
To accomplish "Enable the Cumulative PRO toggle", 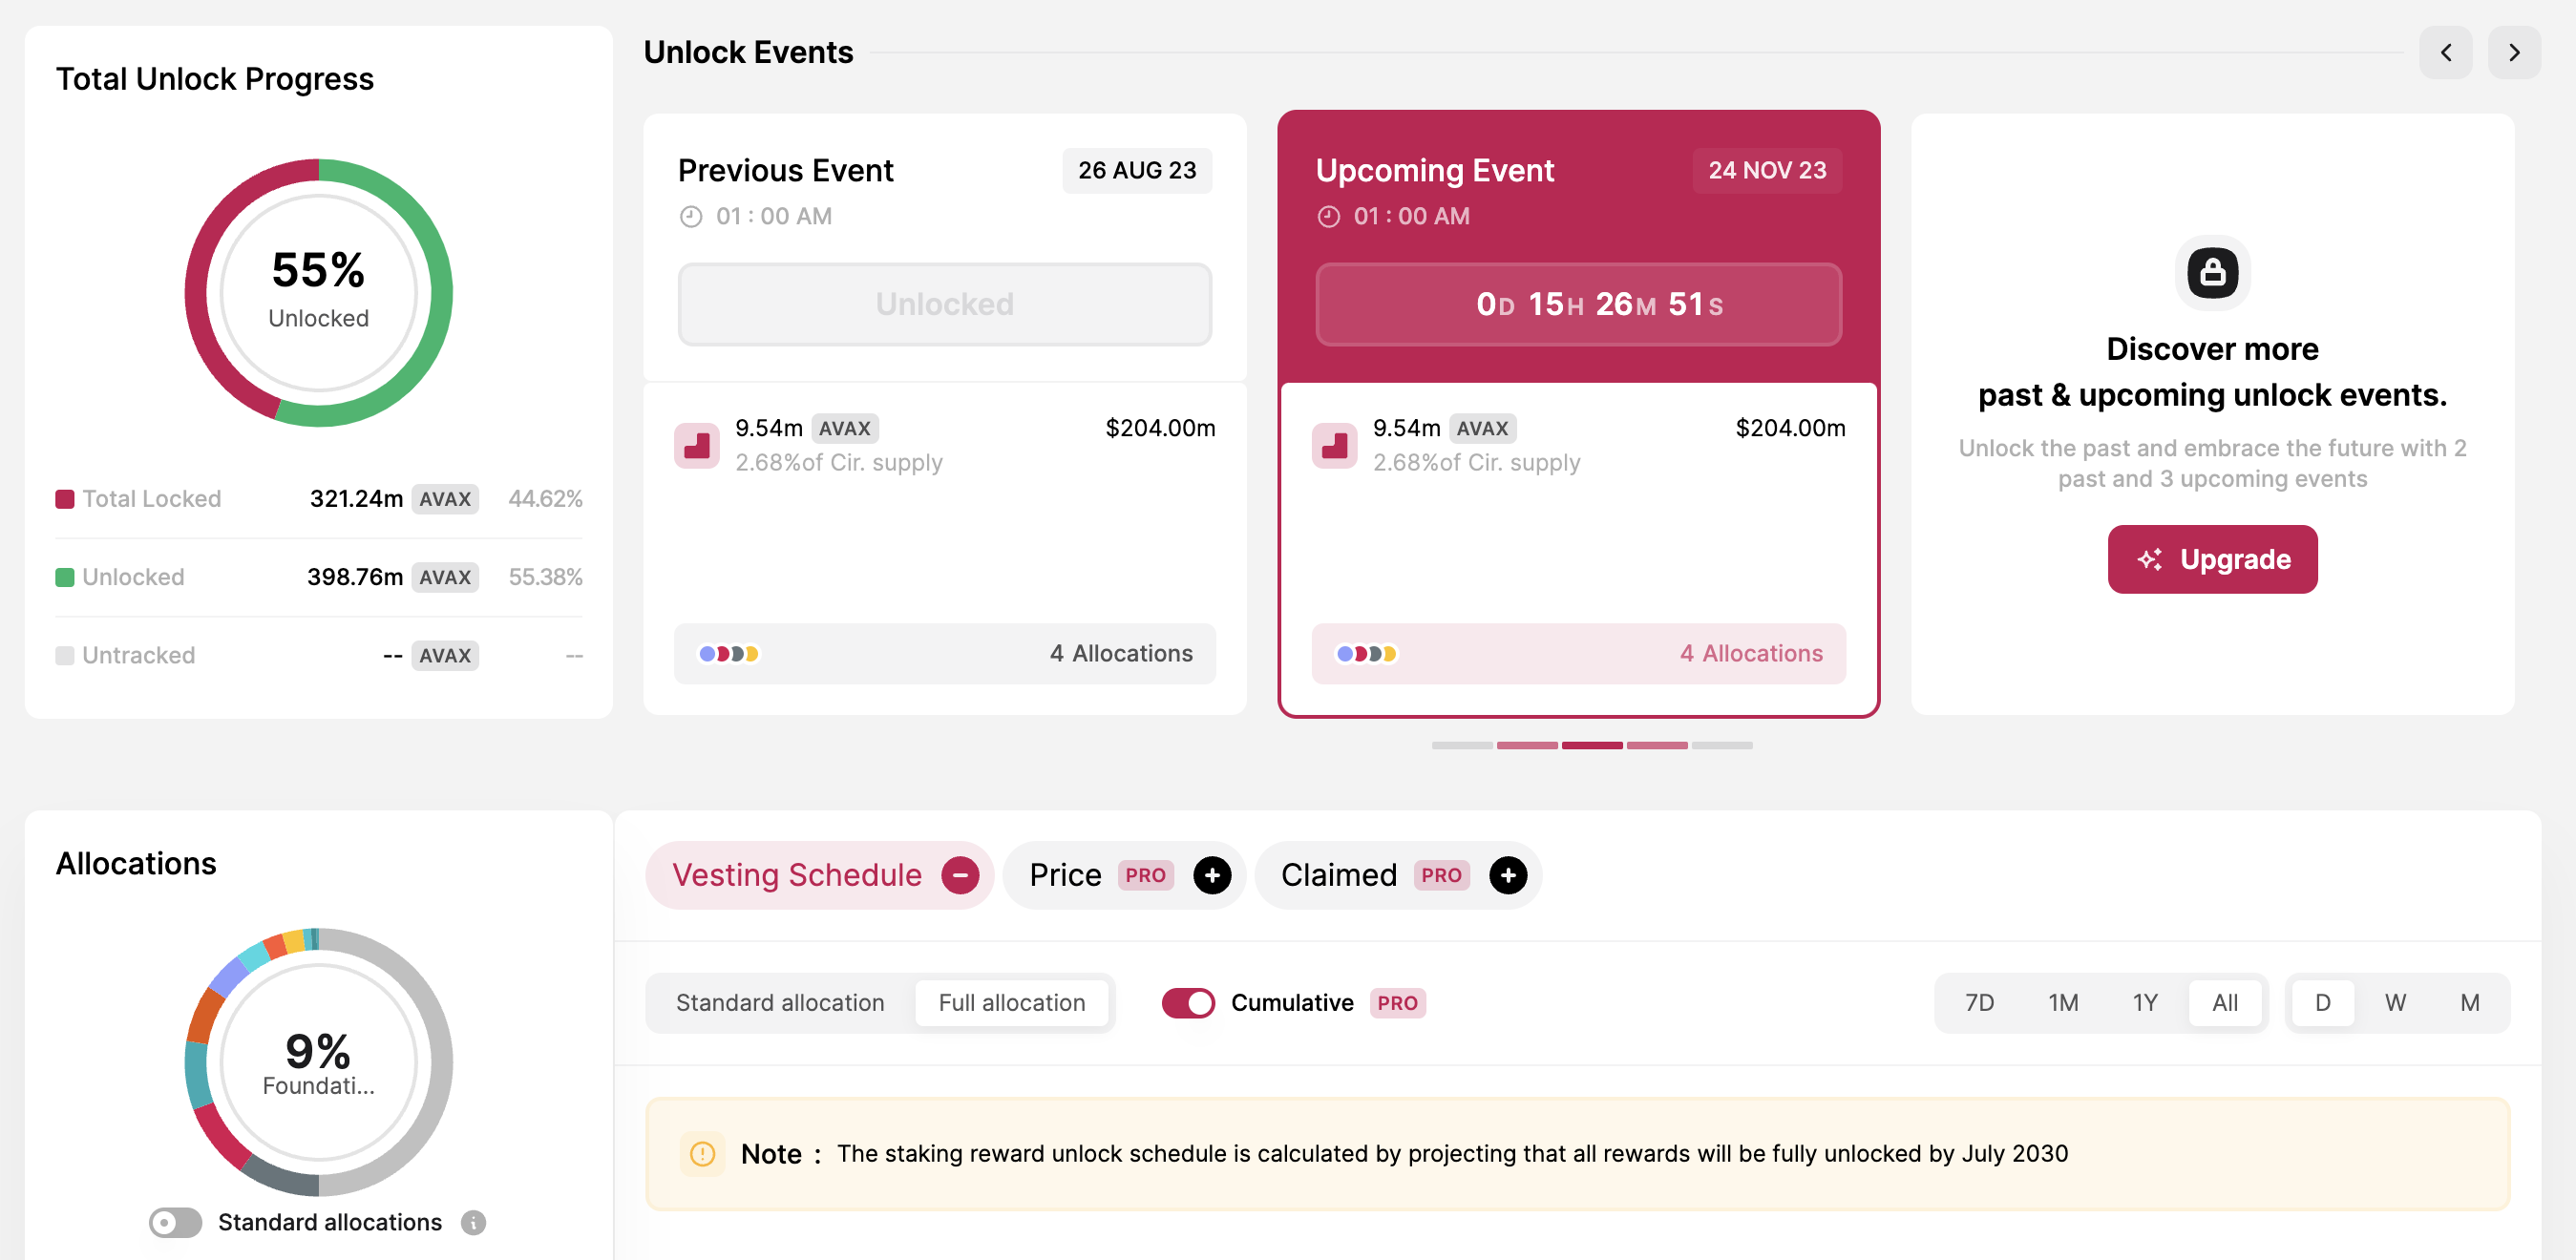I will (1188, 1003).
